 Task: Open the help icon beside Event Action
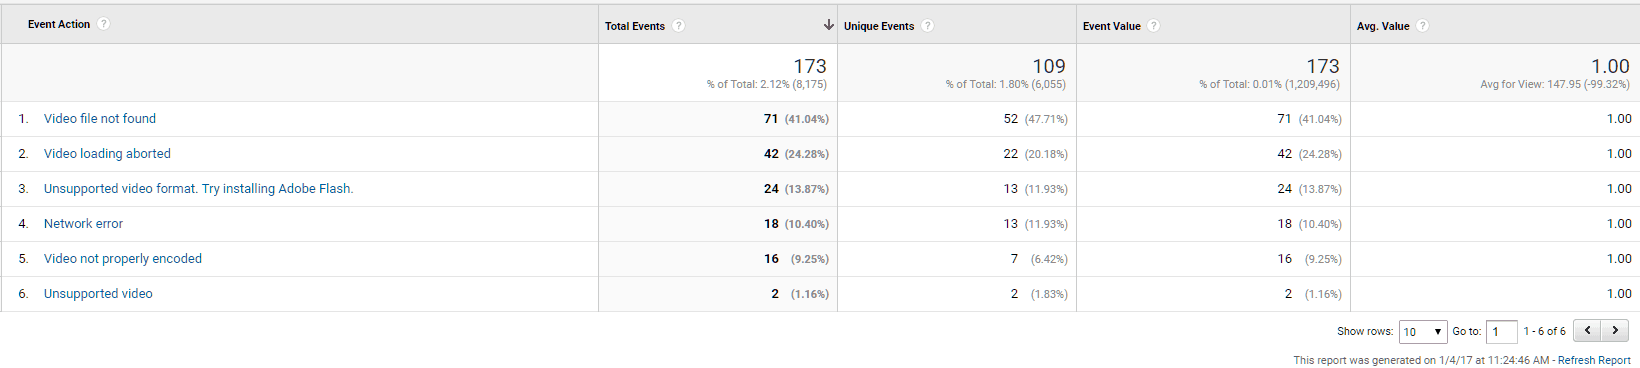click(104, 24)
